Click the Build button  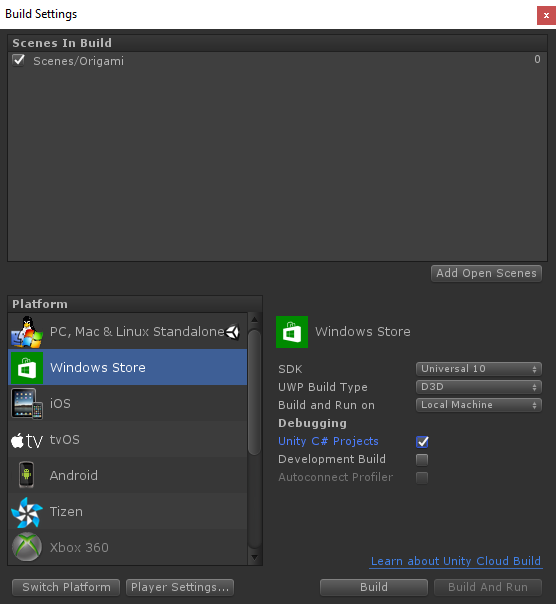[x=374, y=587]
